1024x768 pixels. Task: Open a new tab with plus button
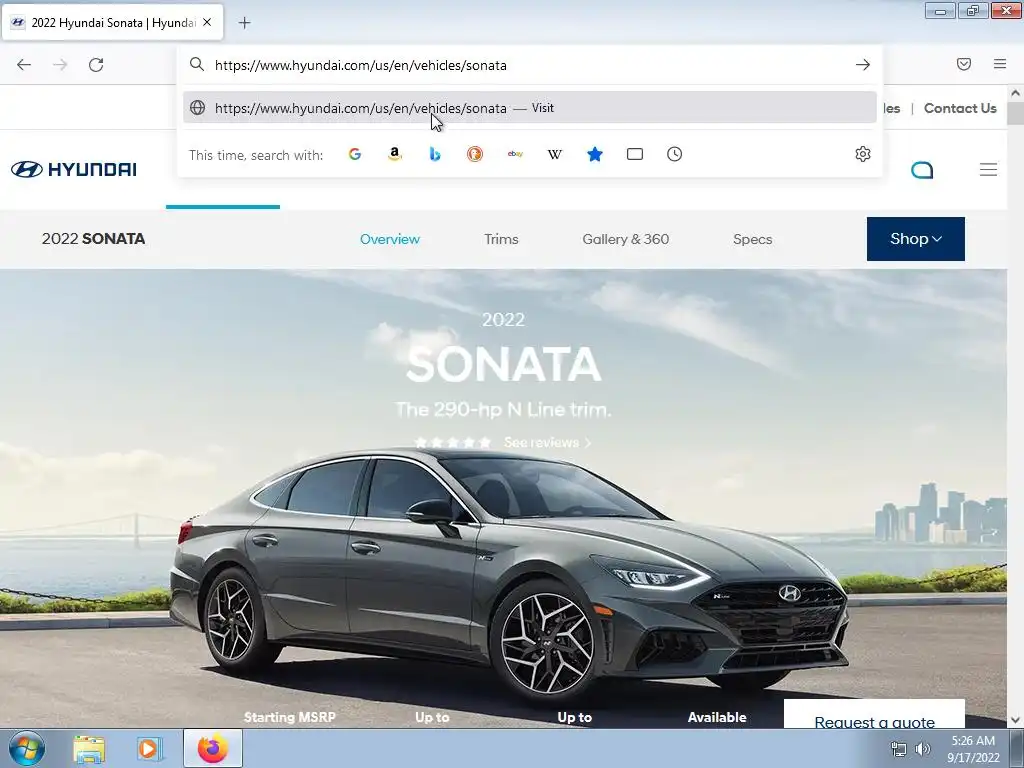tap(244, 23)
